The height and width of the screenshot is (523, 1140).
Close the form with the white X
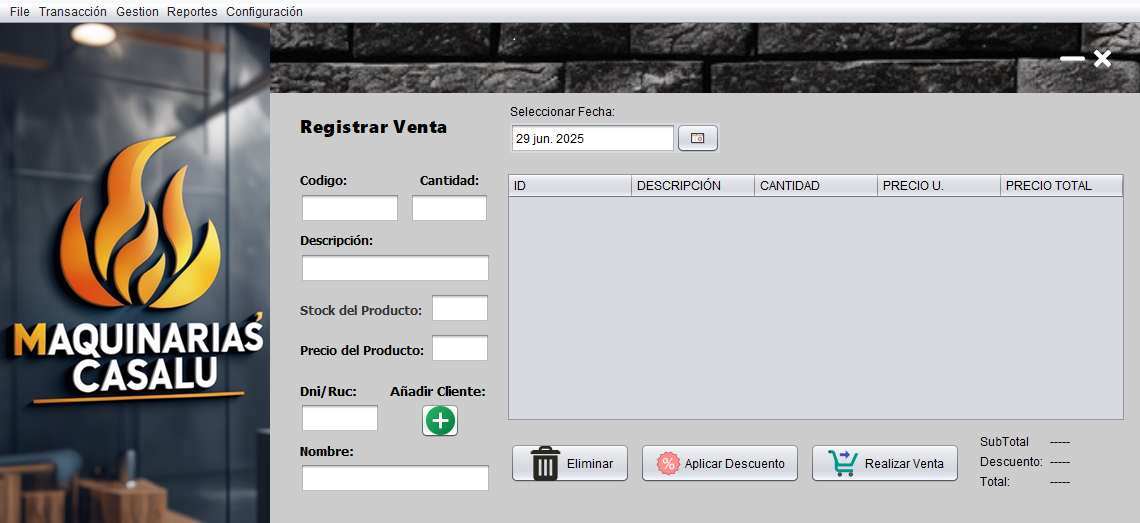tap(1102, 59)
